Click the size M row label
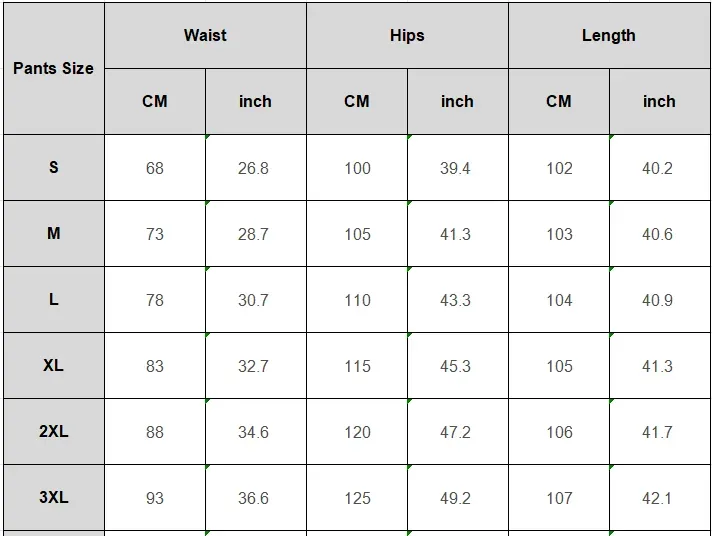This screenshot has height=536, width=712. [53, 233]
